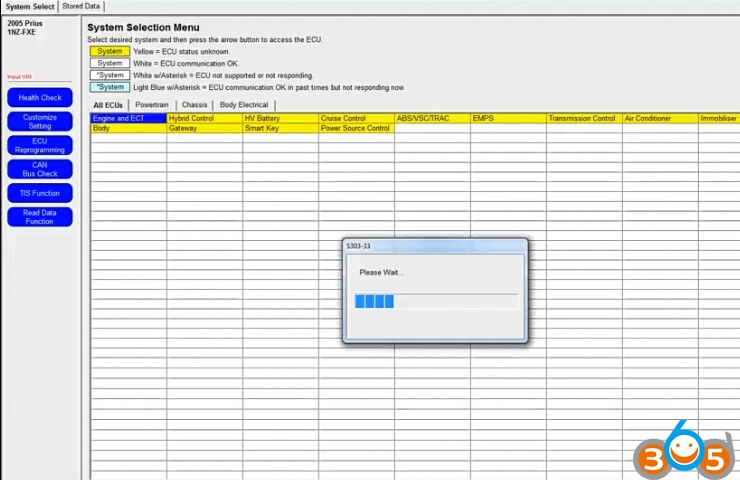Select the Smart Key system
The image size is (740, 480).
pos(280,128)
